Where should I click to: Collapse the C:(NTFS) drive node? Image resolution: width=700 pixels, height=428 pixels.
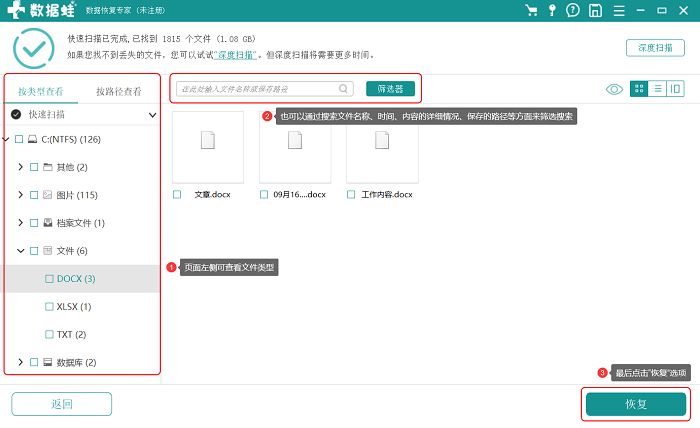coord(6,139)
